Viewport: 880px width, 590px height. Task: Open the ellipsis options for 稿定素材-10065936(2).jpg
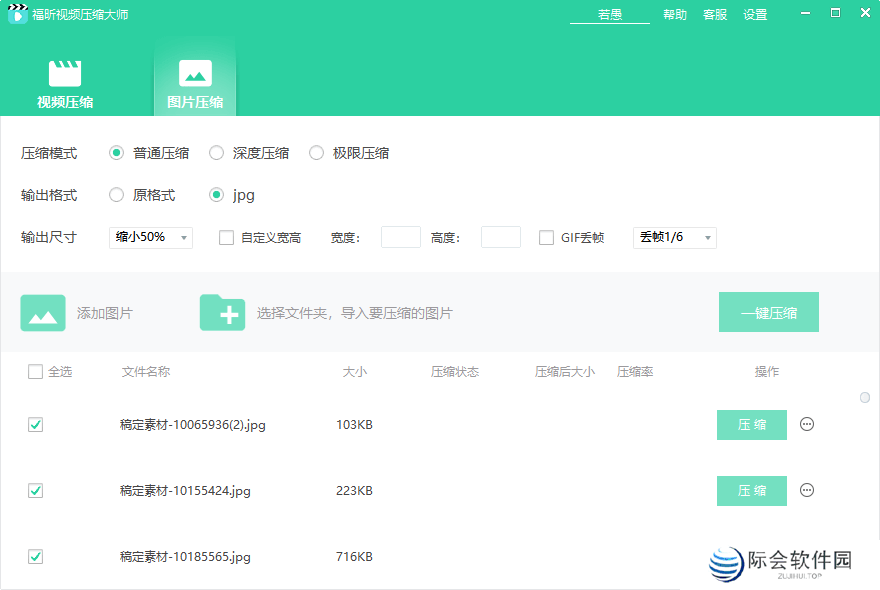[x=807, y=424]
